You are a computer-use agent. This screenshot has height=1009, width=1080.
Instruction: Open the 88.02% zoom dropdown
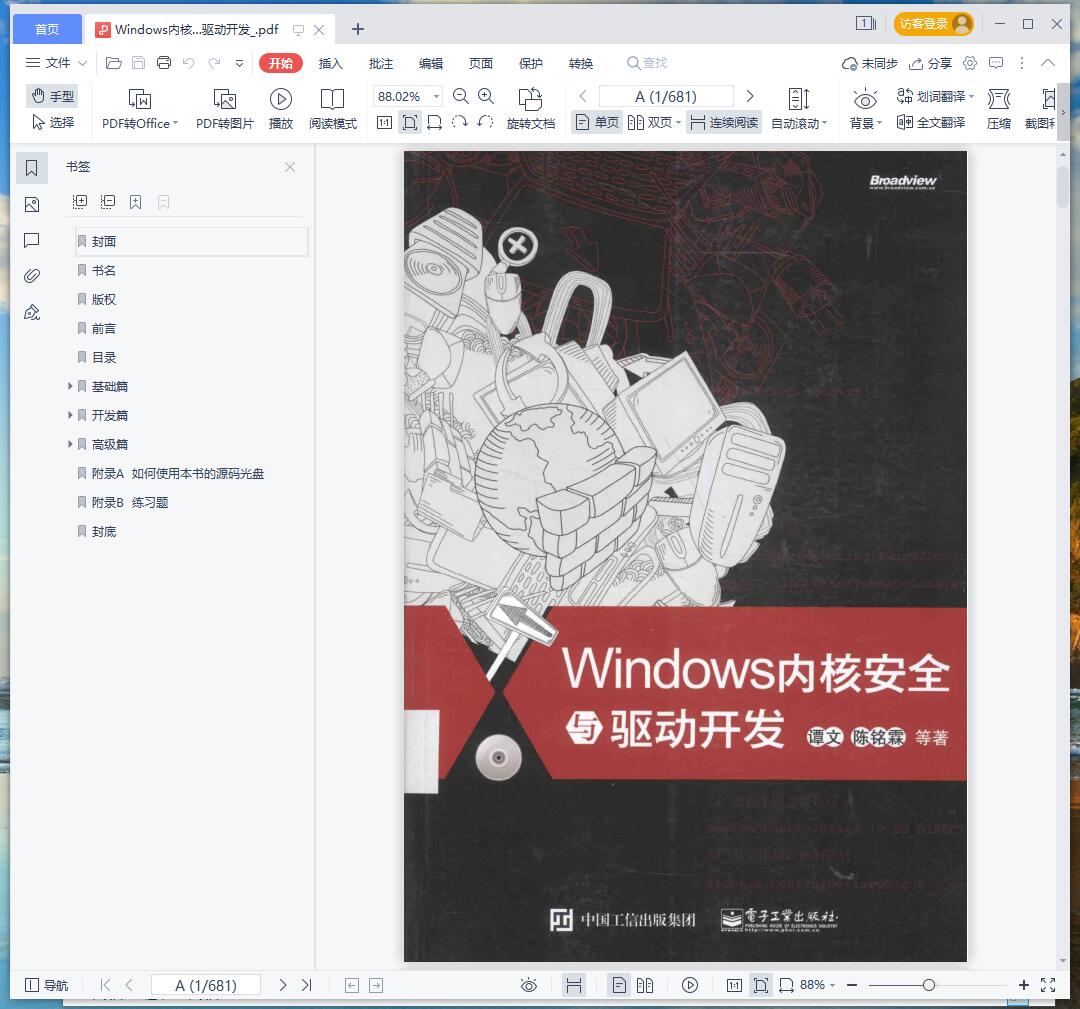coord(436,96)
